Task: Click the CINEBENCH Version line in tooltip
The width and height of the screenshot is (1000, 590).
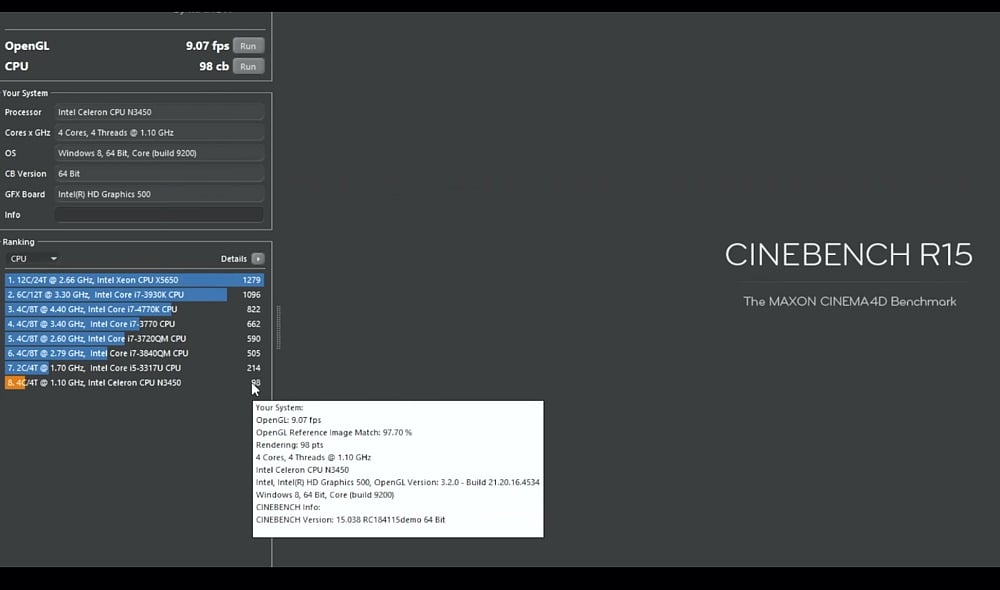Action: tap(350, 520)
